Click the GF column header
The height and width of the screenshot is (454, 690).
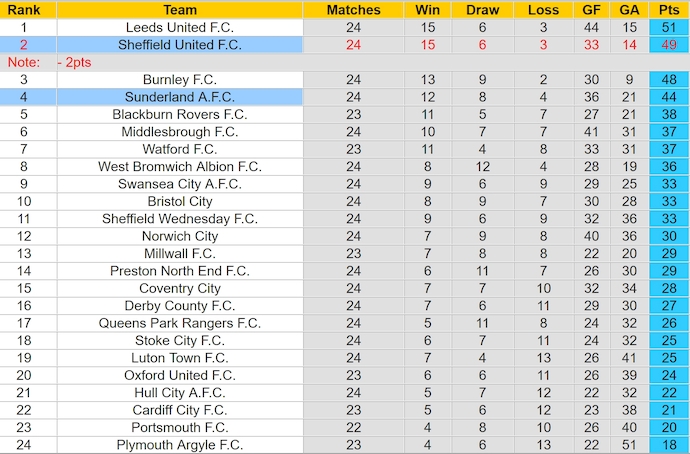click(x=591, y=10)
